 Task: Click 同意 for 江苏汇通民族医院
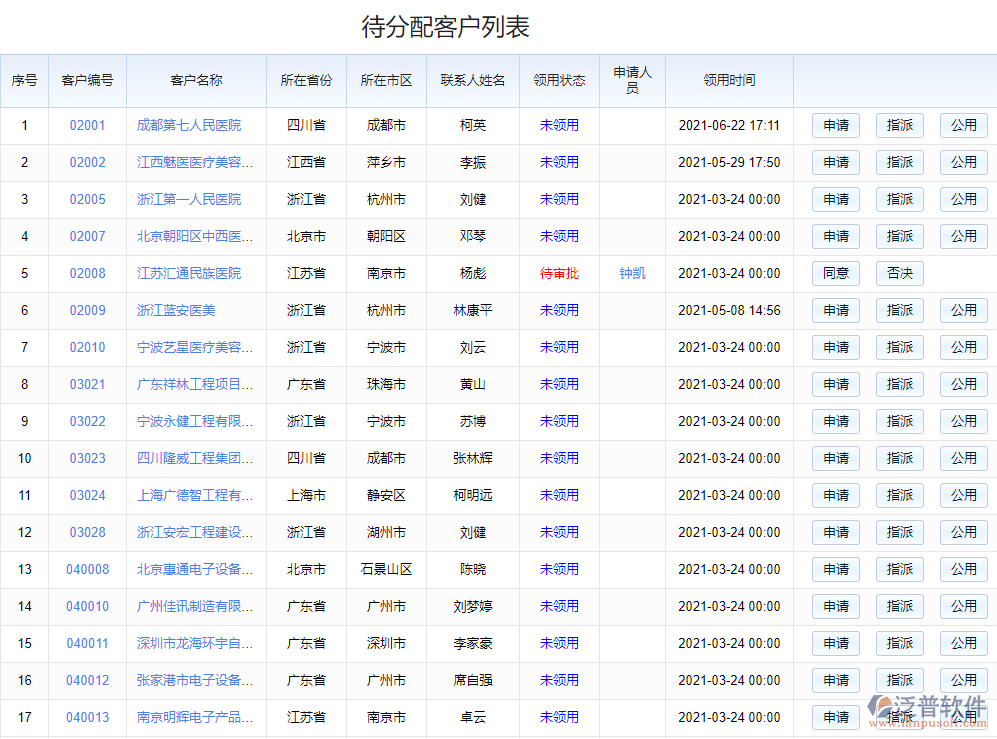836,273
